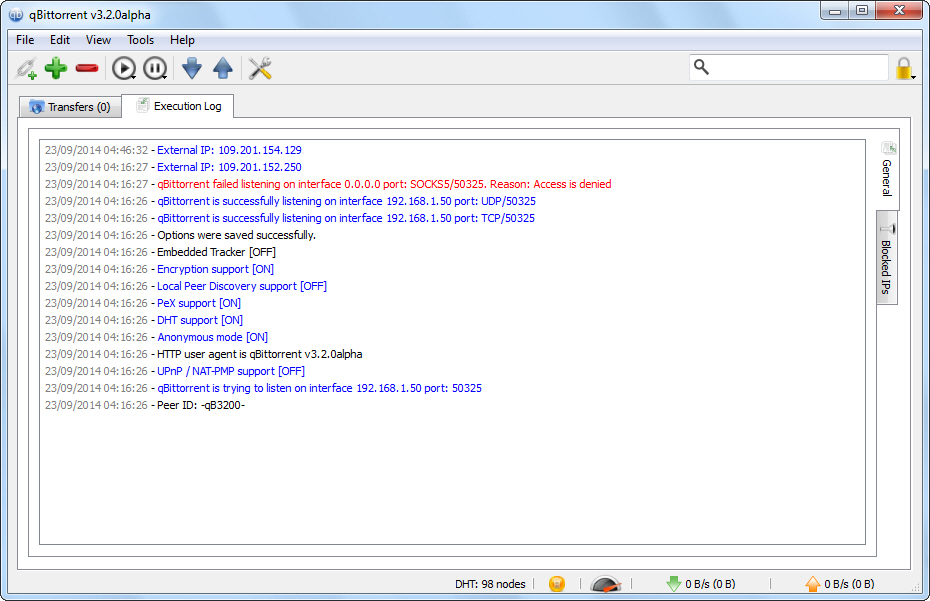
Task: Focus the torrent filter search field
Action: point(789,68)
